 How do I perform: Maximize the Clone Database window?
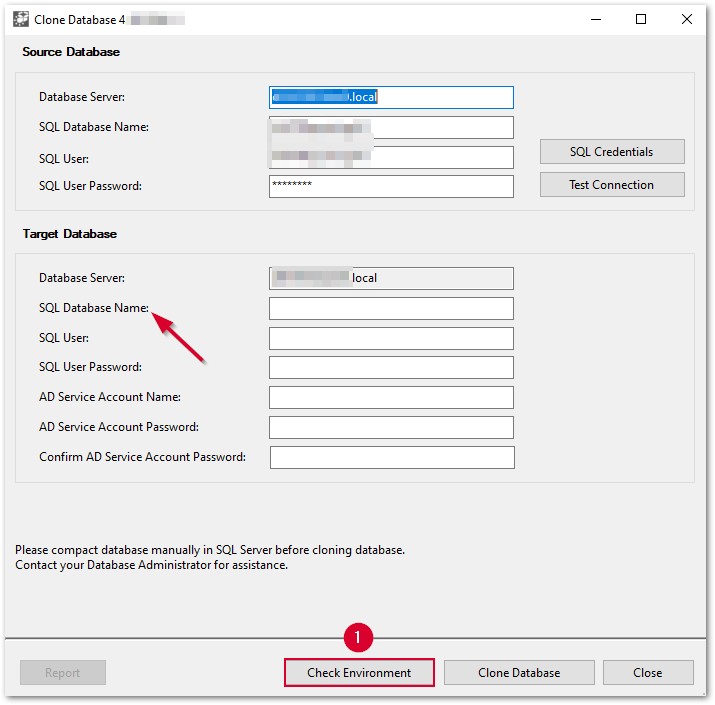point(641,19)
